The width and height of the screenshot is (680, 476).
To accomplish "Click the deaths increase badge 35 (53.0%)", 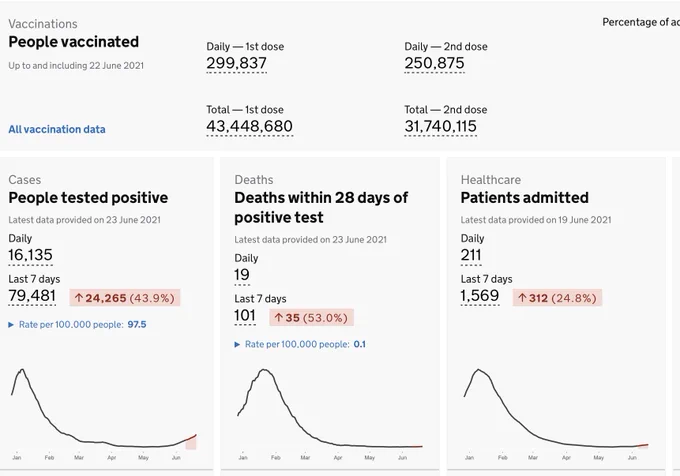I will 311,317.
